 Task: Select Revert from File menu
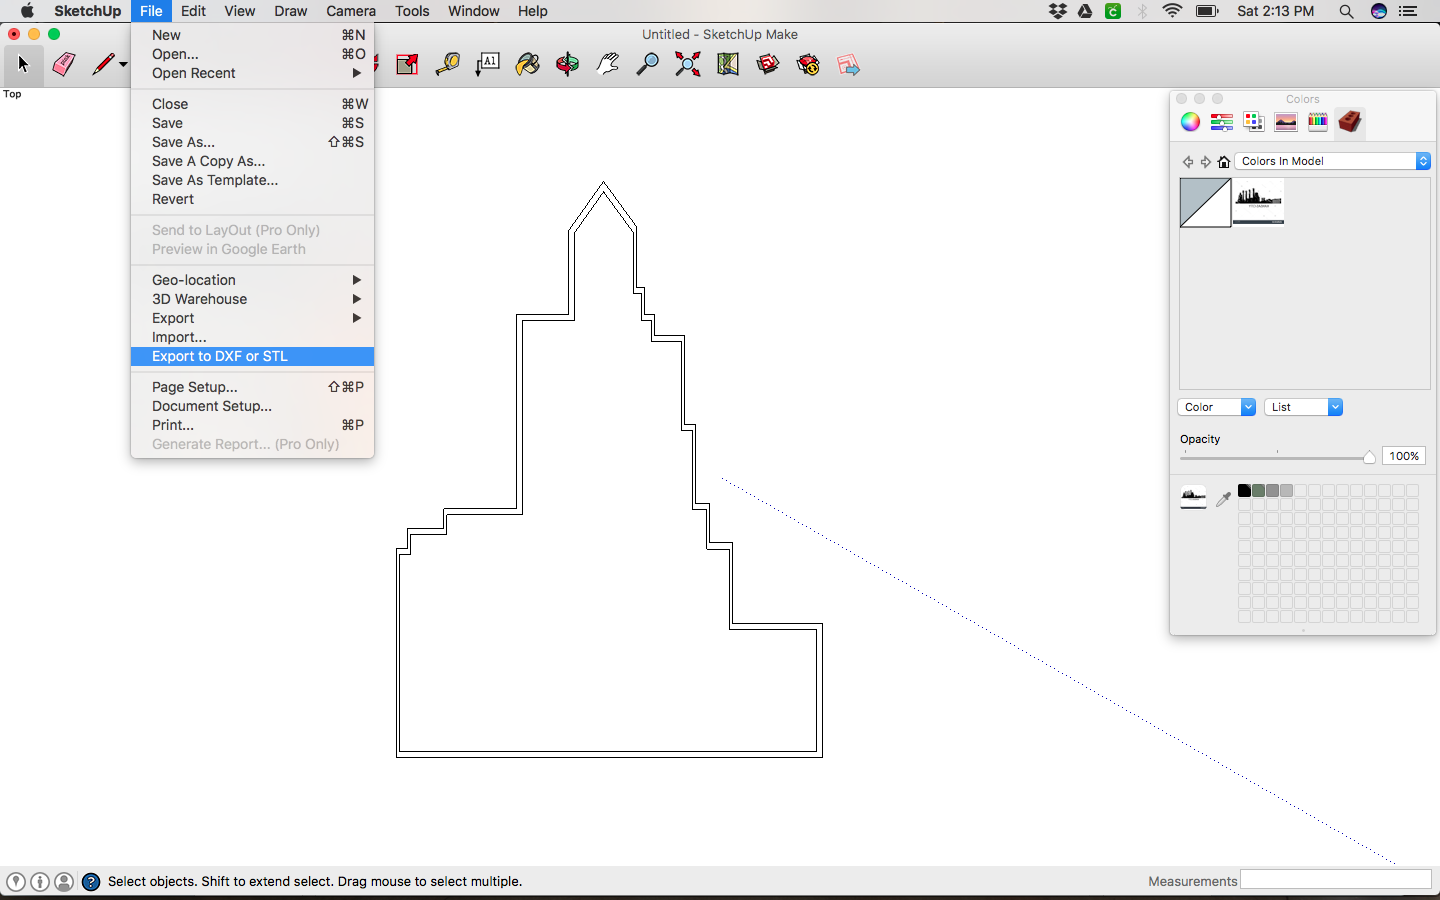click(252, 199)
